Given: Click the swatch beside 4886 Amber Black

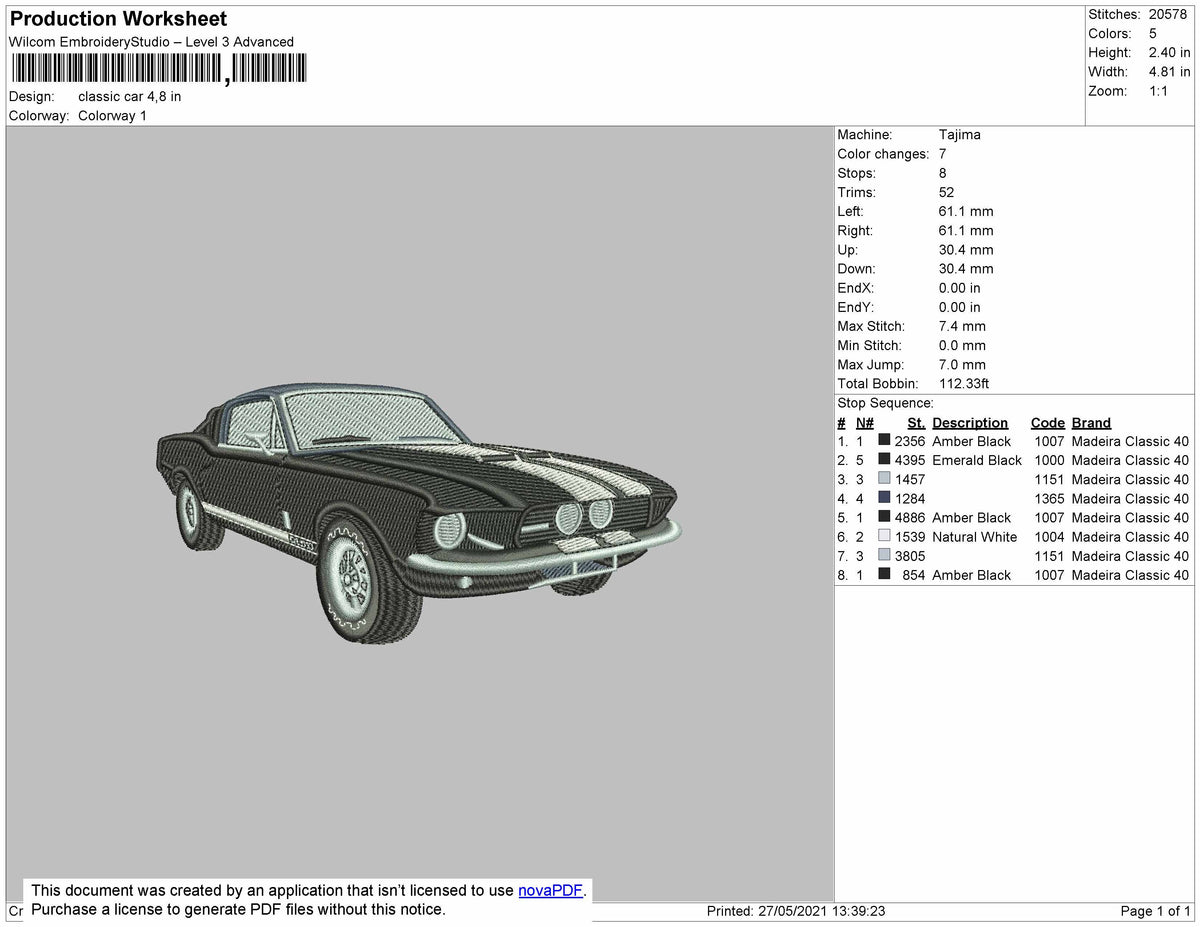Looking at the screenshot, I should click(886, 517).
